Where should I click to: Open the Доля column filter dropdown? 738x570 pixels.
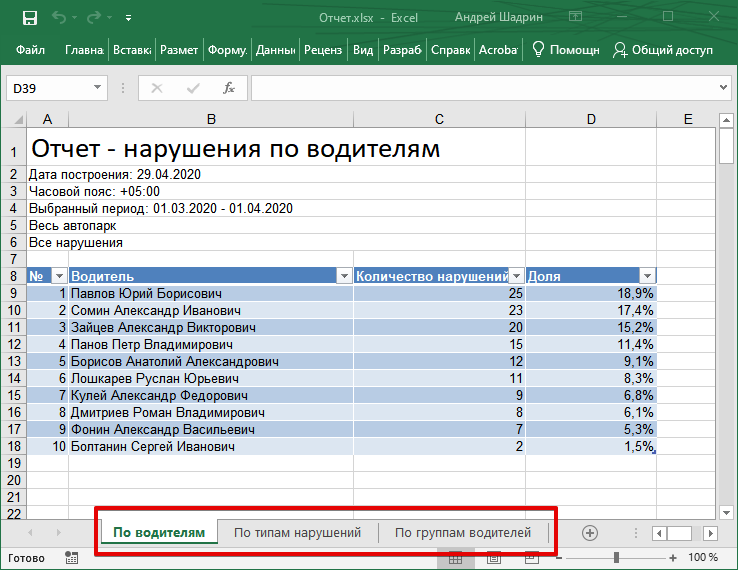tap(647, 276)
